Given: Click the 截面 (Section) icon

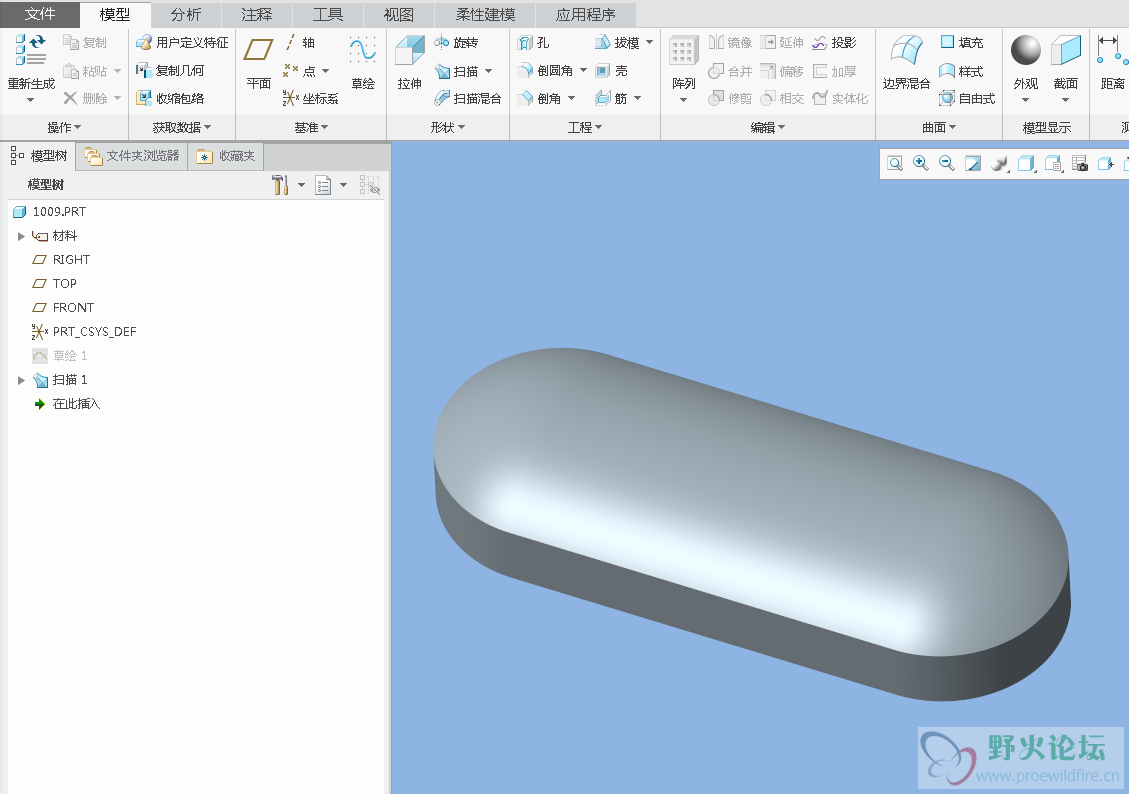Looking at the screenshot, I should pyautogui.click(x=1066, y=50).
